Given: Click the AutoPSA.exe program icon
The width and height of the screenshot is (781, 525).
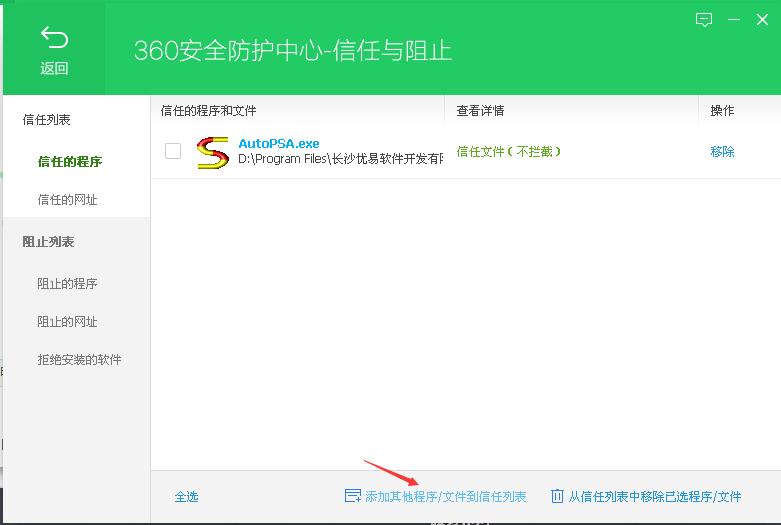Looking at the screenshot, I should pos(212,152).
